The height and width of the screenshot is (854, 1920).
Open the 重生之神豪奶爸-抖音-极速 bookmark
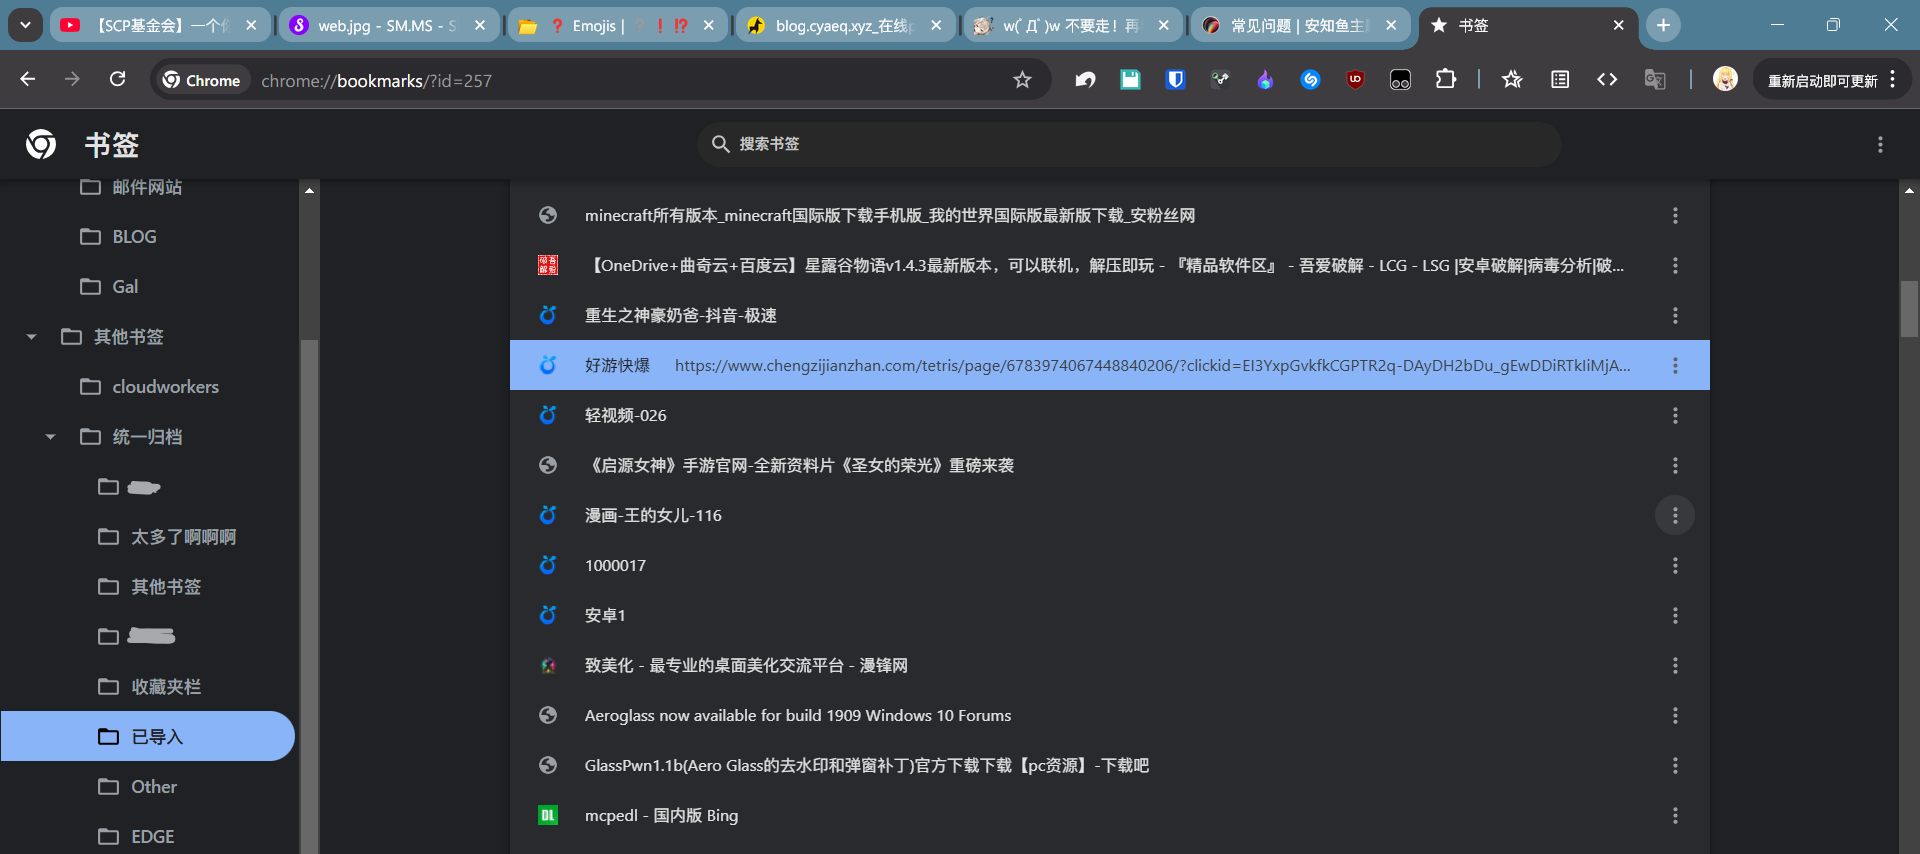(680, 316)
